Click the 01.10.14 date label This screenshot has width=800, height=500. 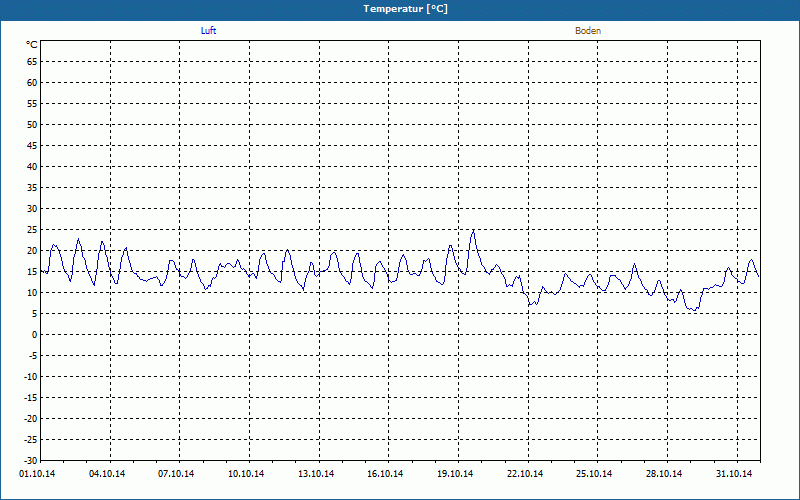pos(37,474)
